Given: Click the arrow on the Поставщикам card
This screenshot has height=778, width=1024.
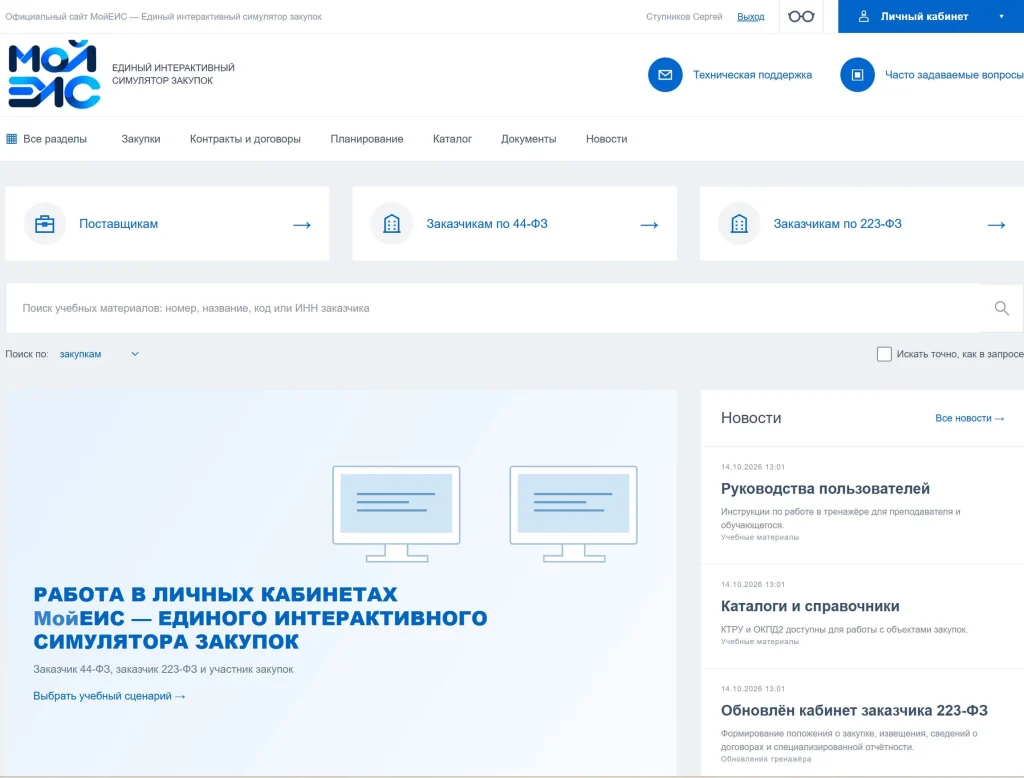Looking at the screenshot, I should tap(302, 225).
